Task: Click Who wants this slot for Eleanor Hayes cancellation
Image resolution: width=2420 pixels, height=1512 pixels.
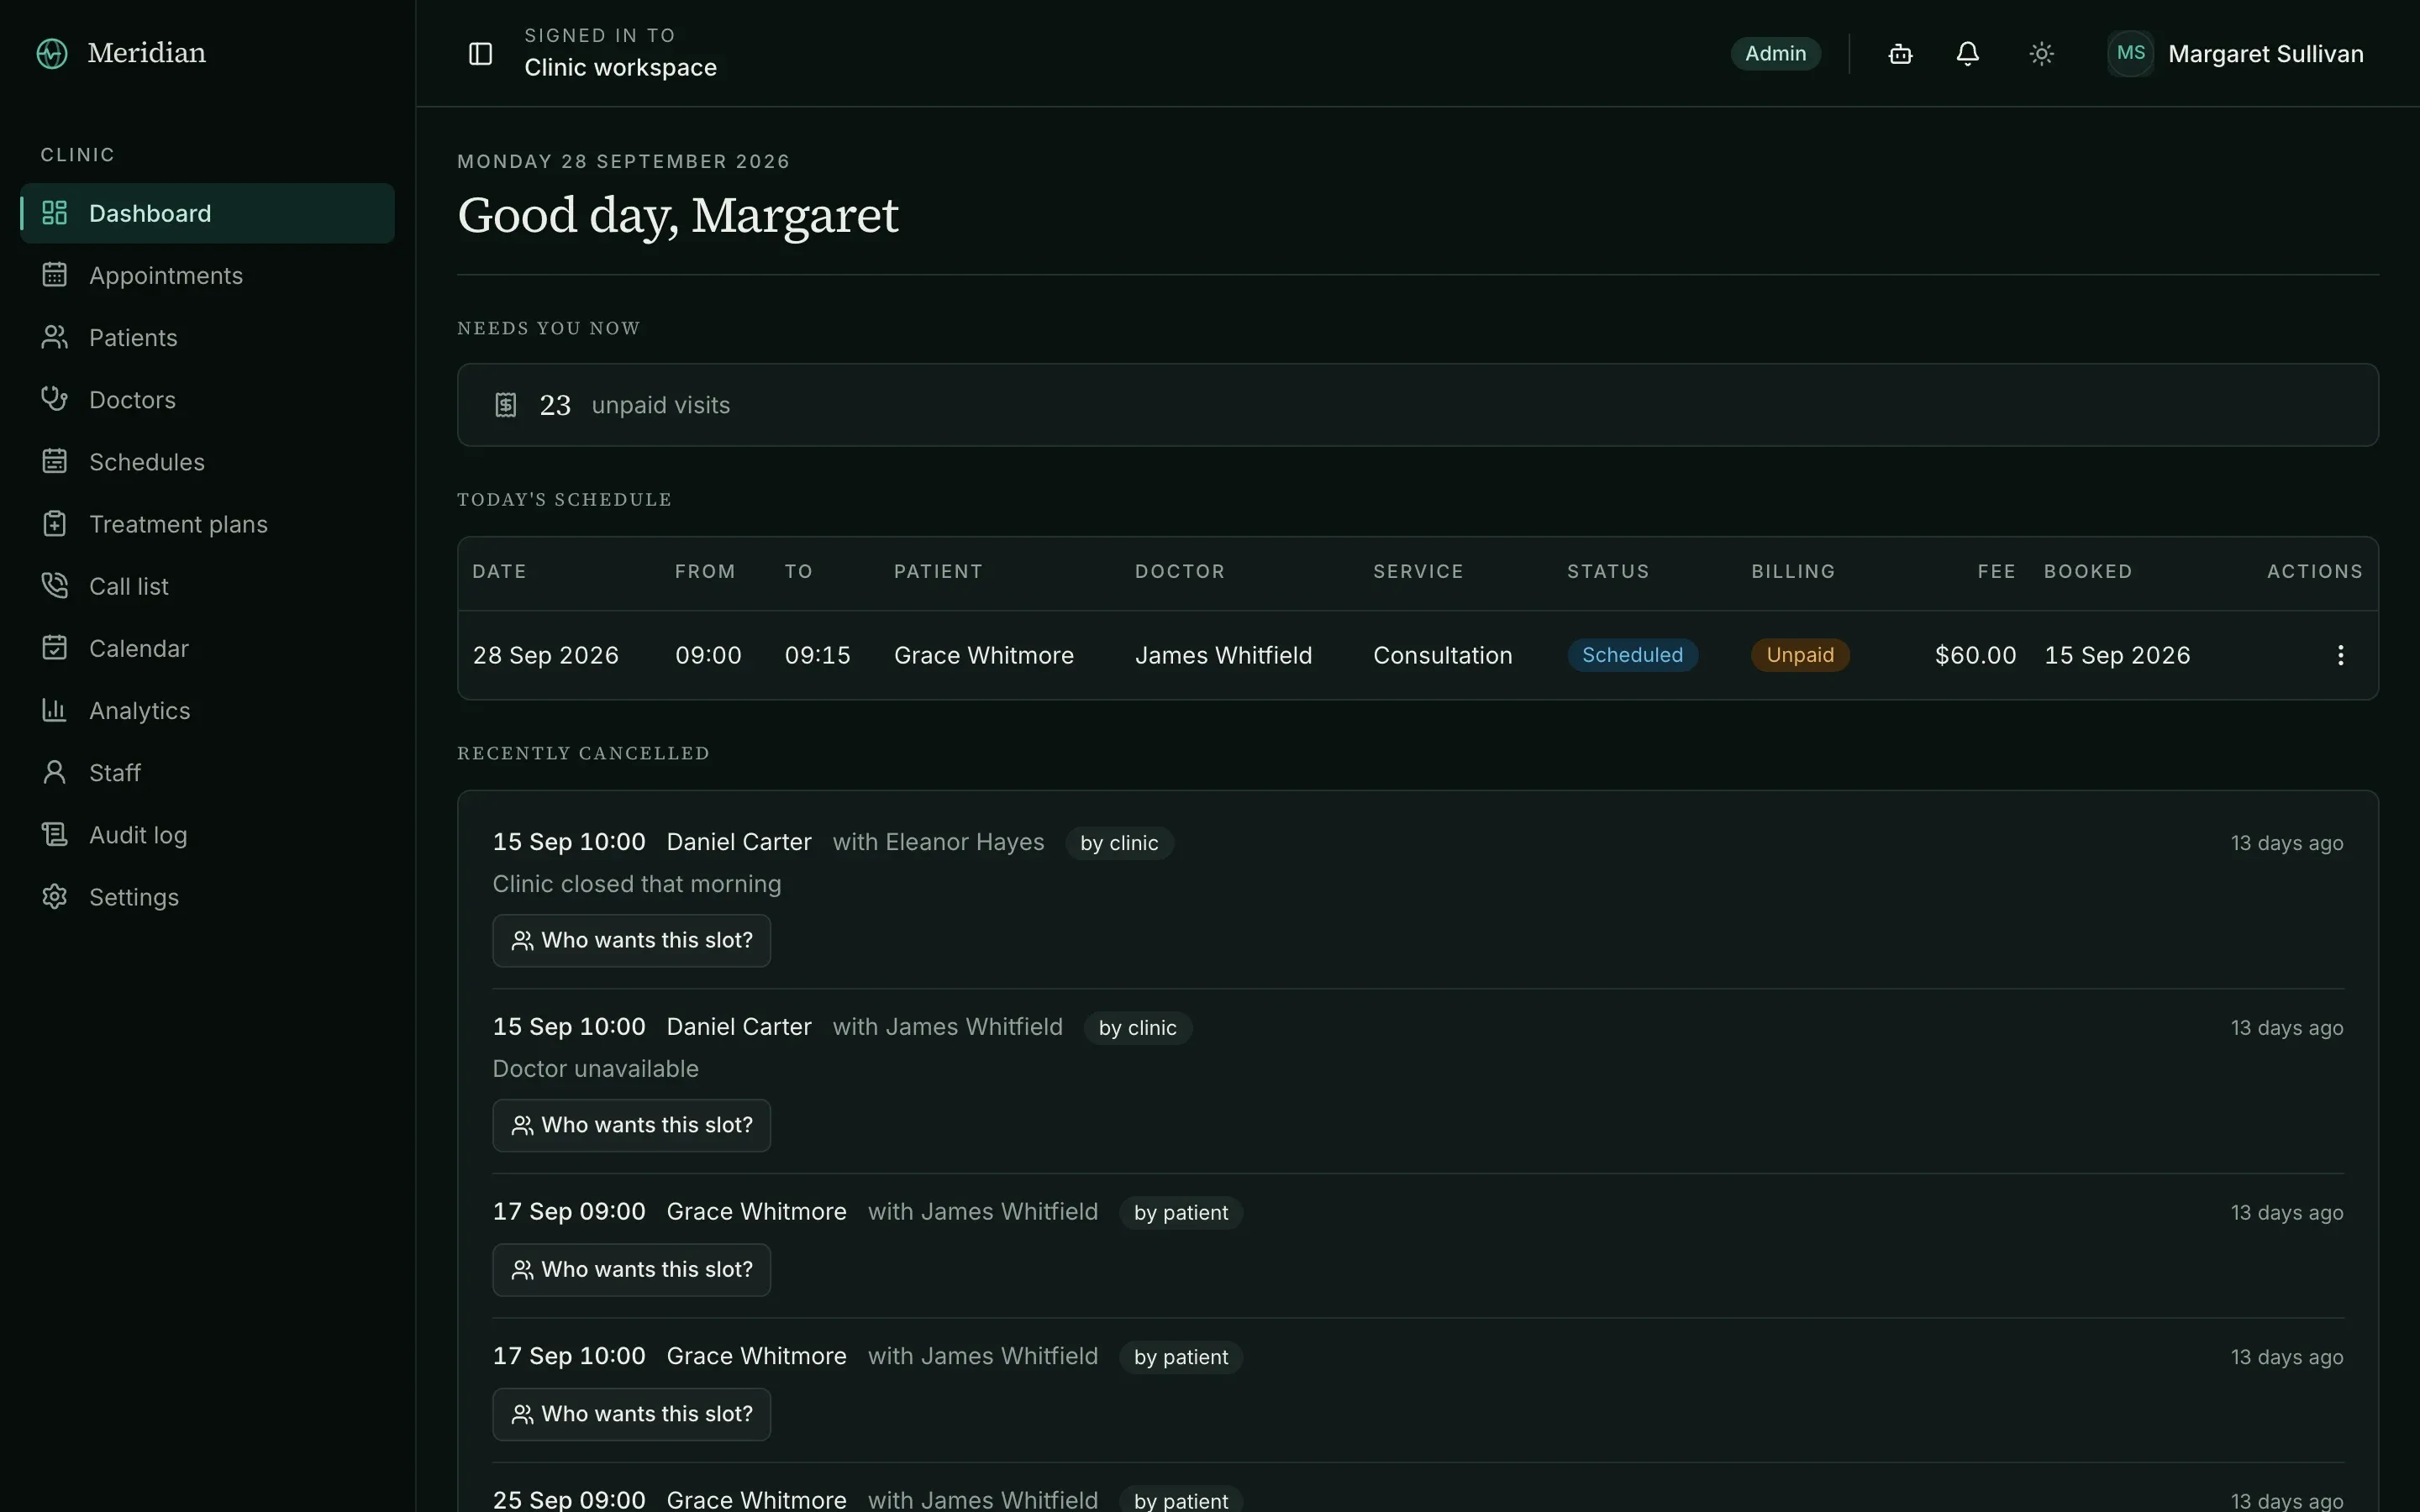Action: pyautogui.click(x=631, y=940)
